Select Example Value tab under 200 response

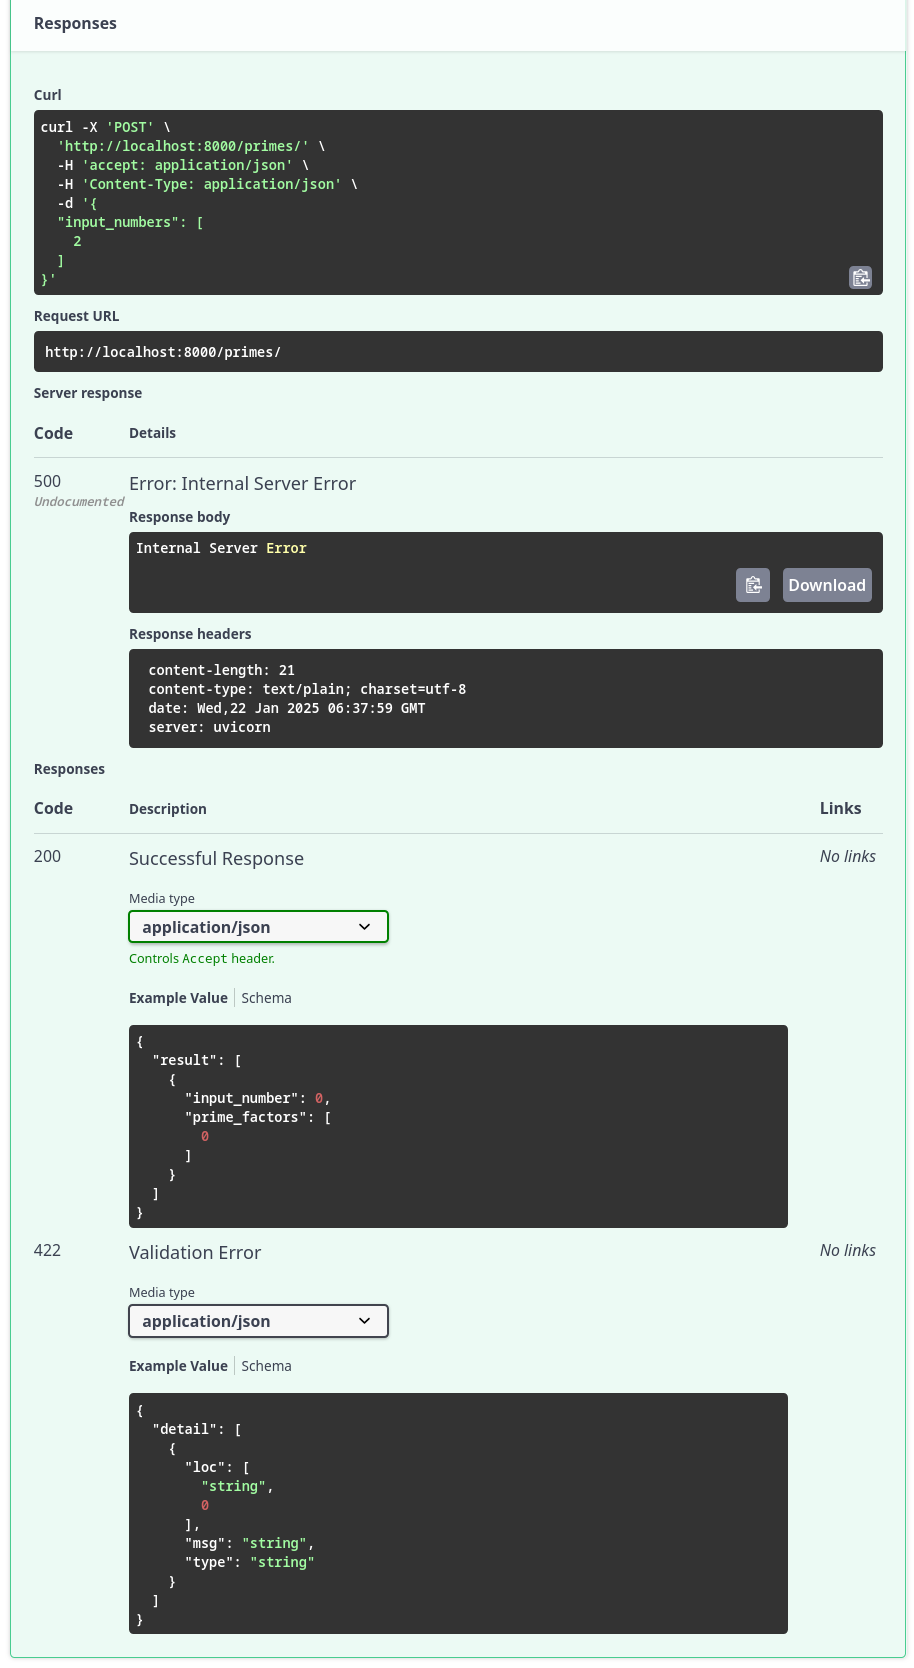178,998
